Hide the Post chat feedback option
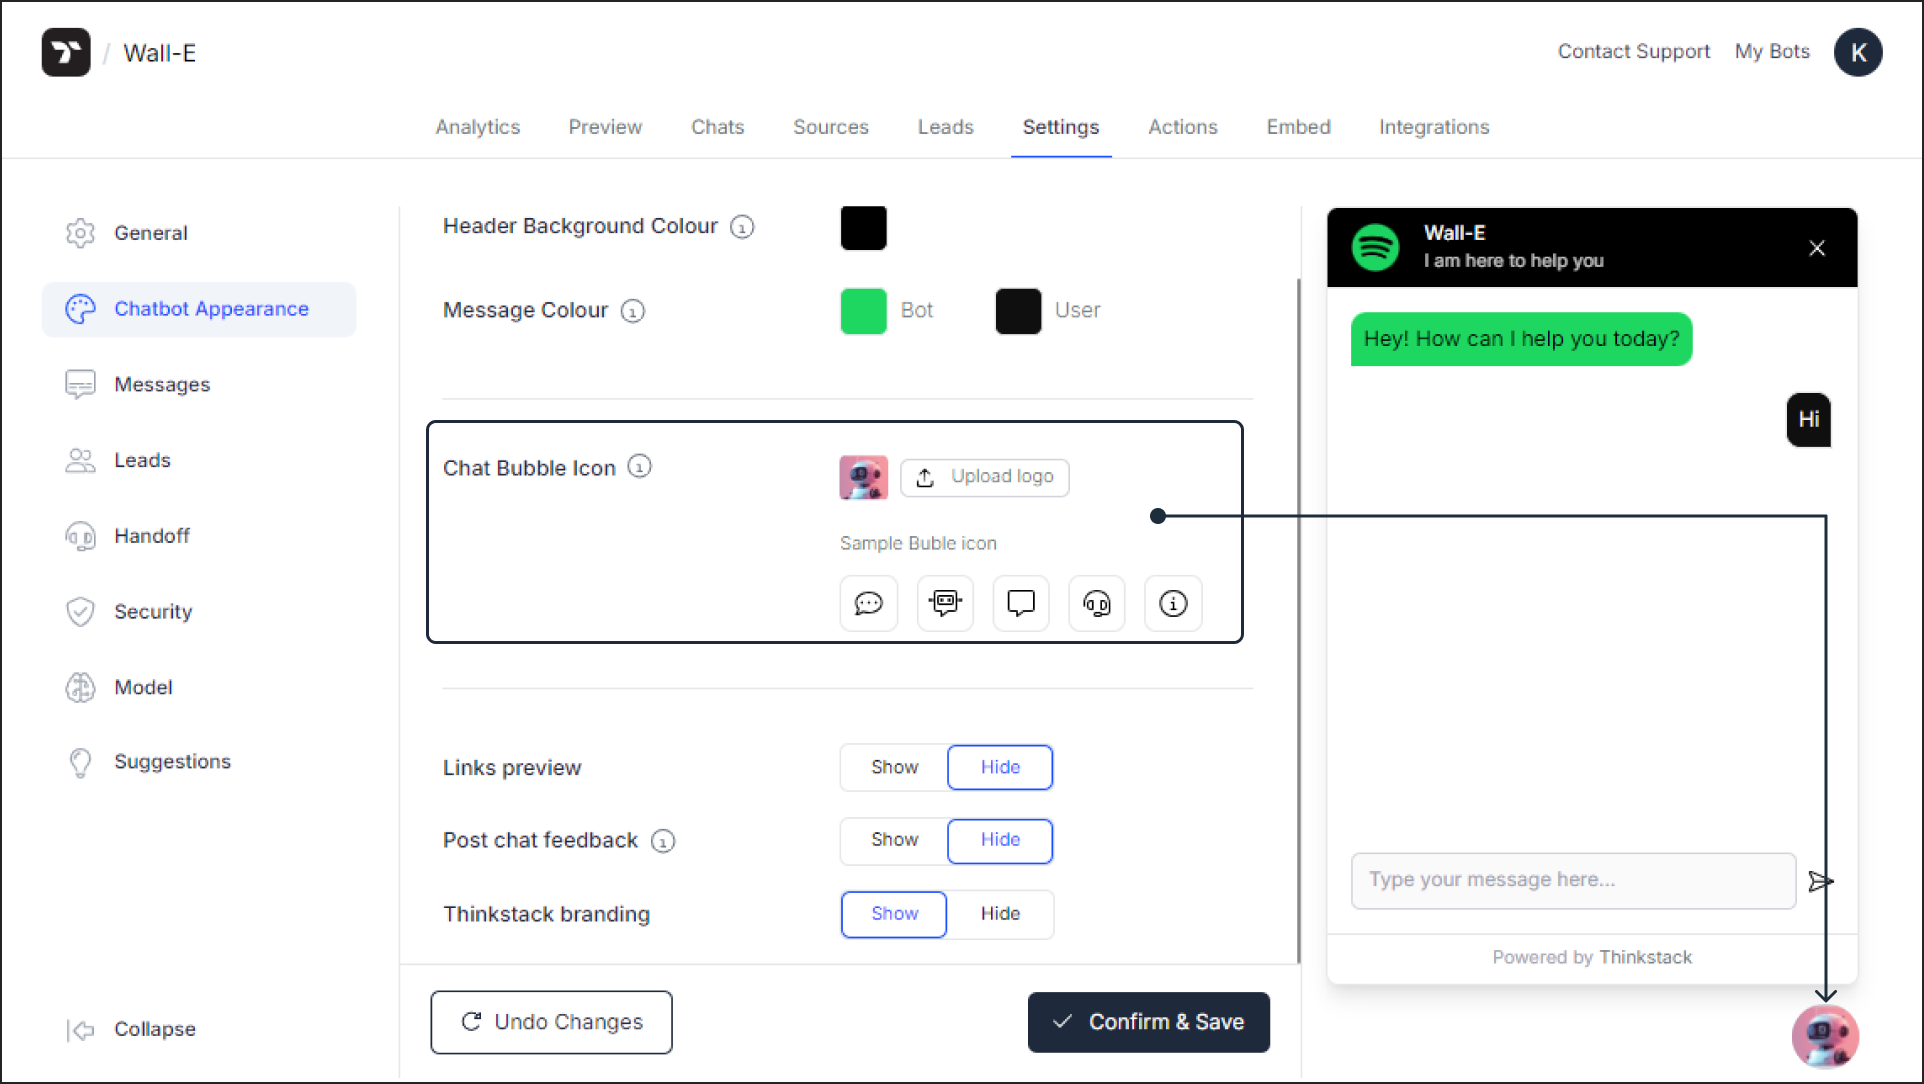This screenshot has width=1924, height=1084. click(998, 839)
